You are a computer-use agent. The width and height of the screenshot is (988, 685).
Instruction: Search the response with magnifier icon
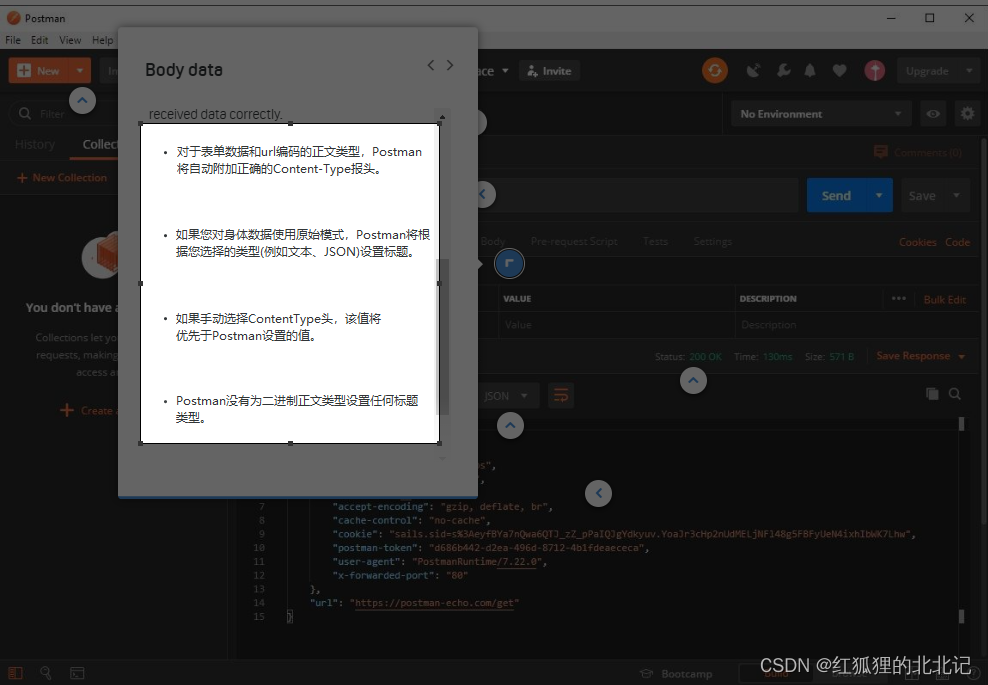point(955,394)
